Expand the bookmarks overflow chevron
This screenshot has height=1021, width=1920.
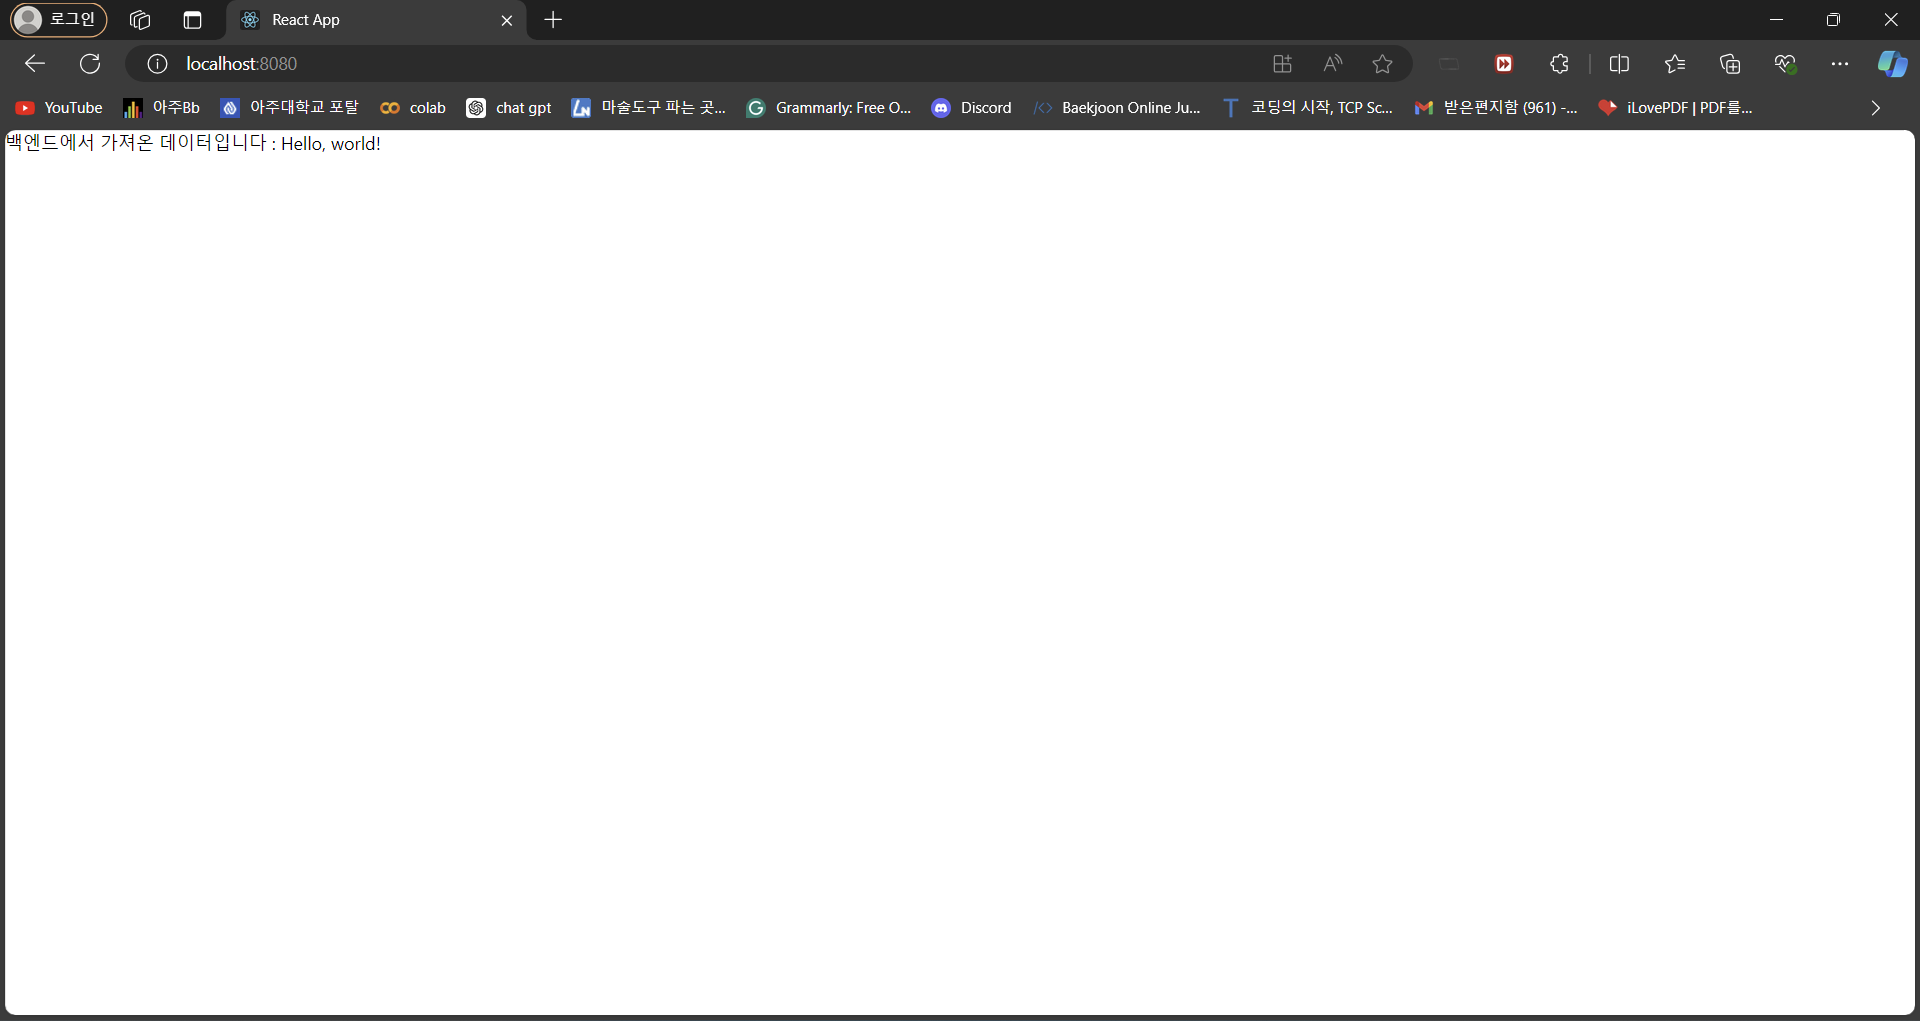tap(1875, 108)
